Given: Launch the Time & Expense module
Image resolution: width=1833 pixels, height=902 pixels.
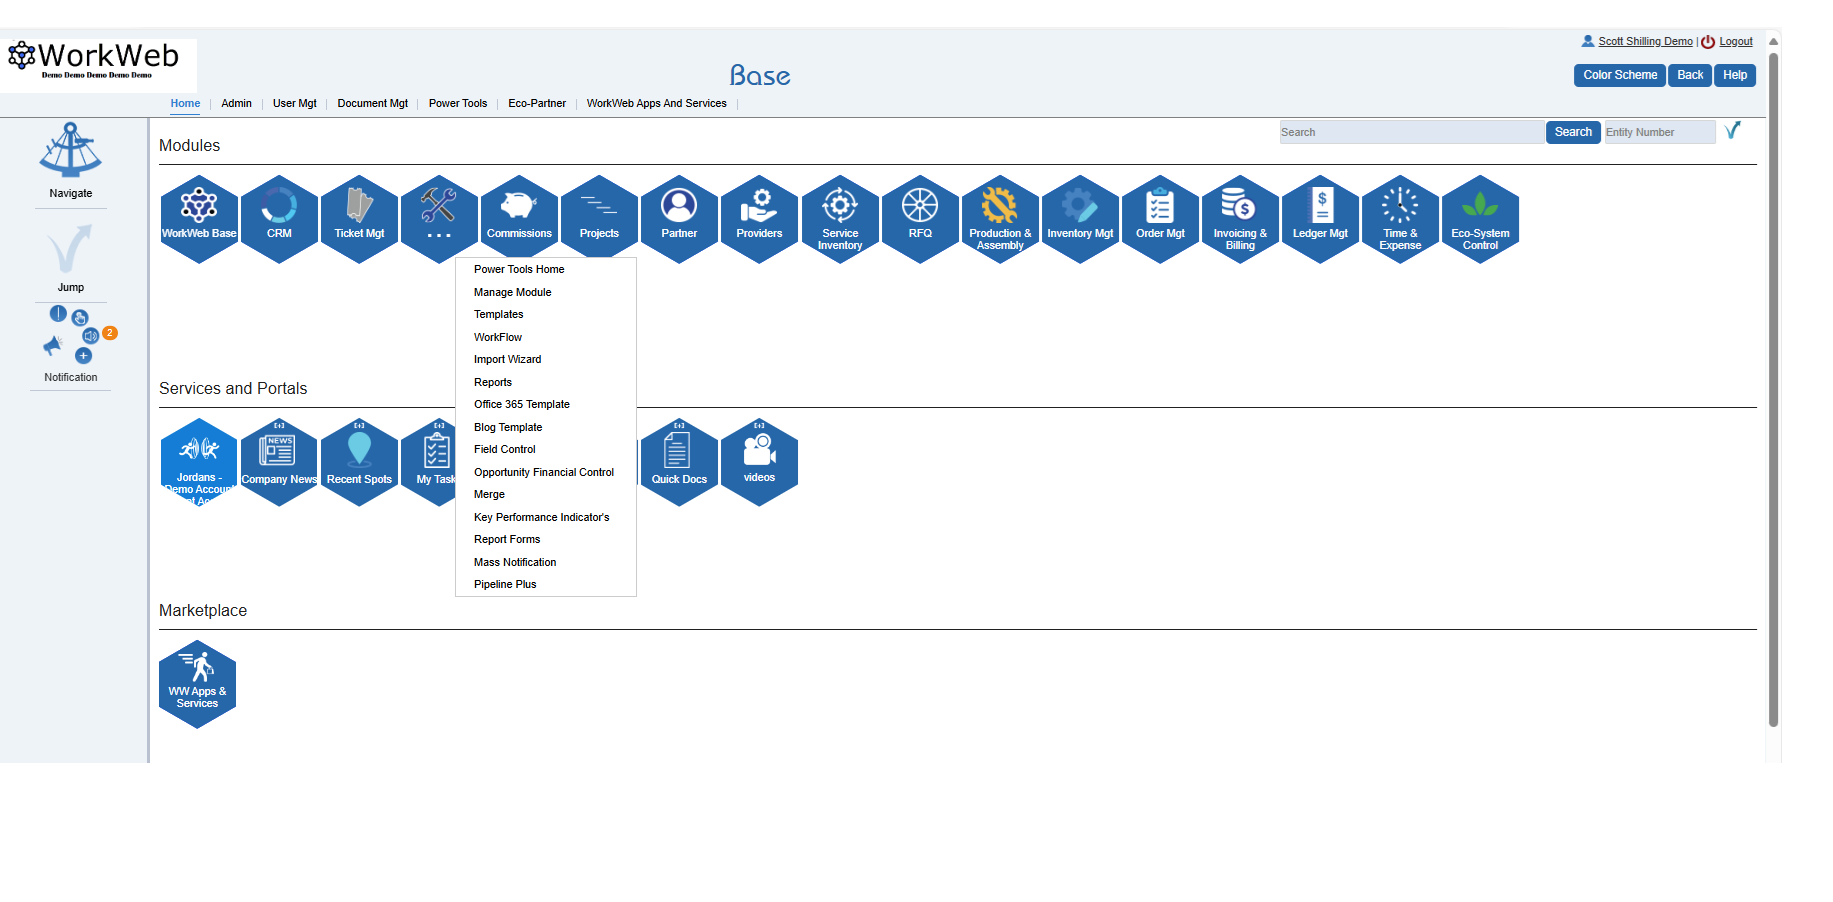Looking at the screenshot, I should click(1400, 218).
